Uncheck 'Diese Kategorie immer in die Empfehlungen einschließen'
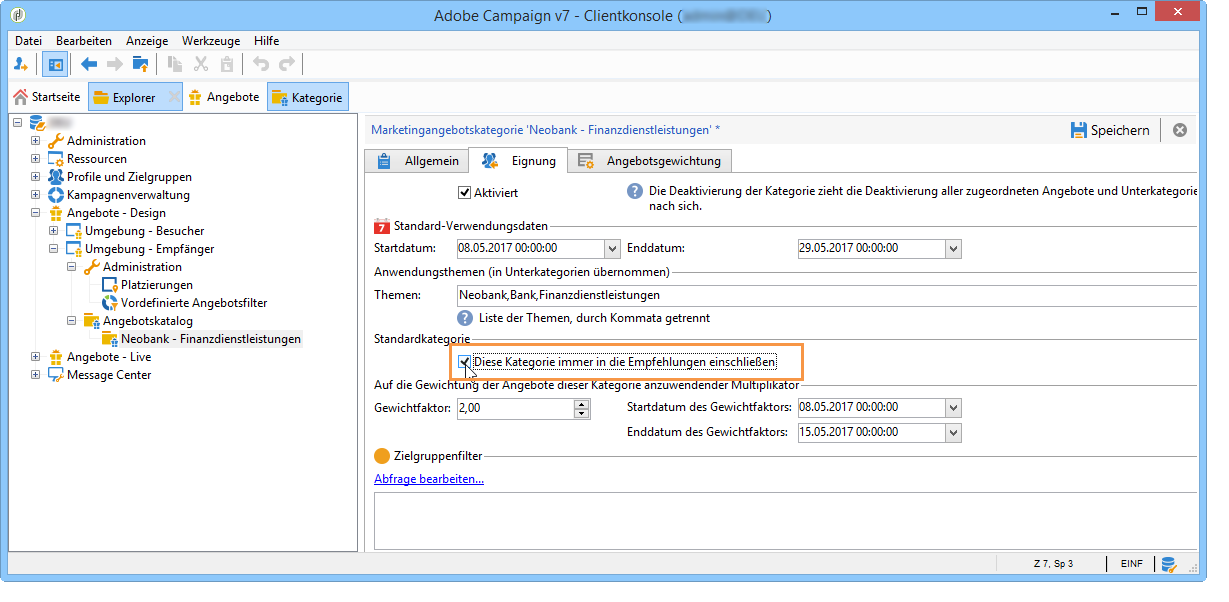 [465, 362]
